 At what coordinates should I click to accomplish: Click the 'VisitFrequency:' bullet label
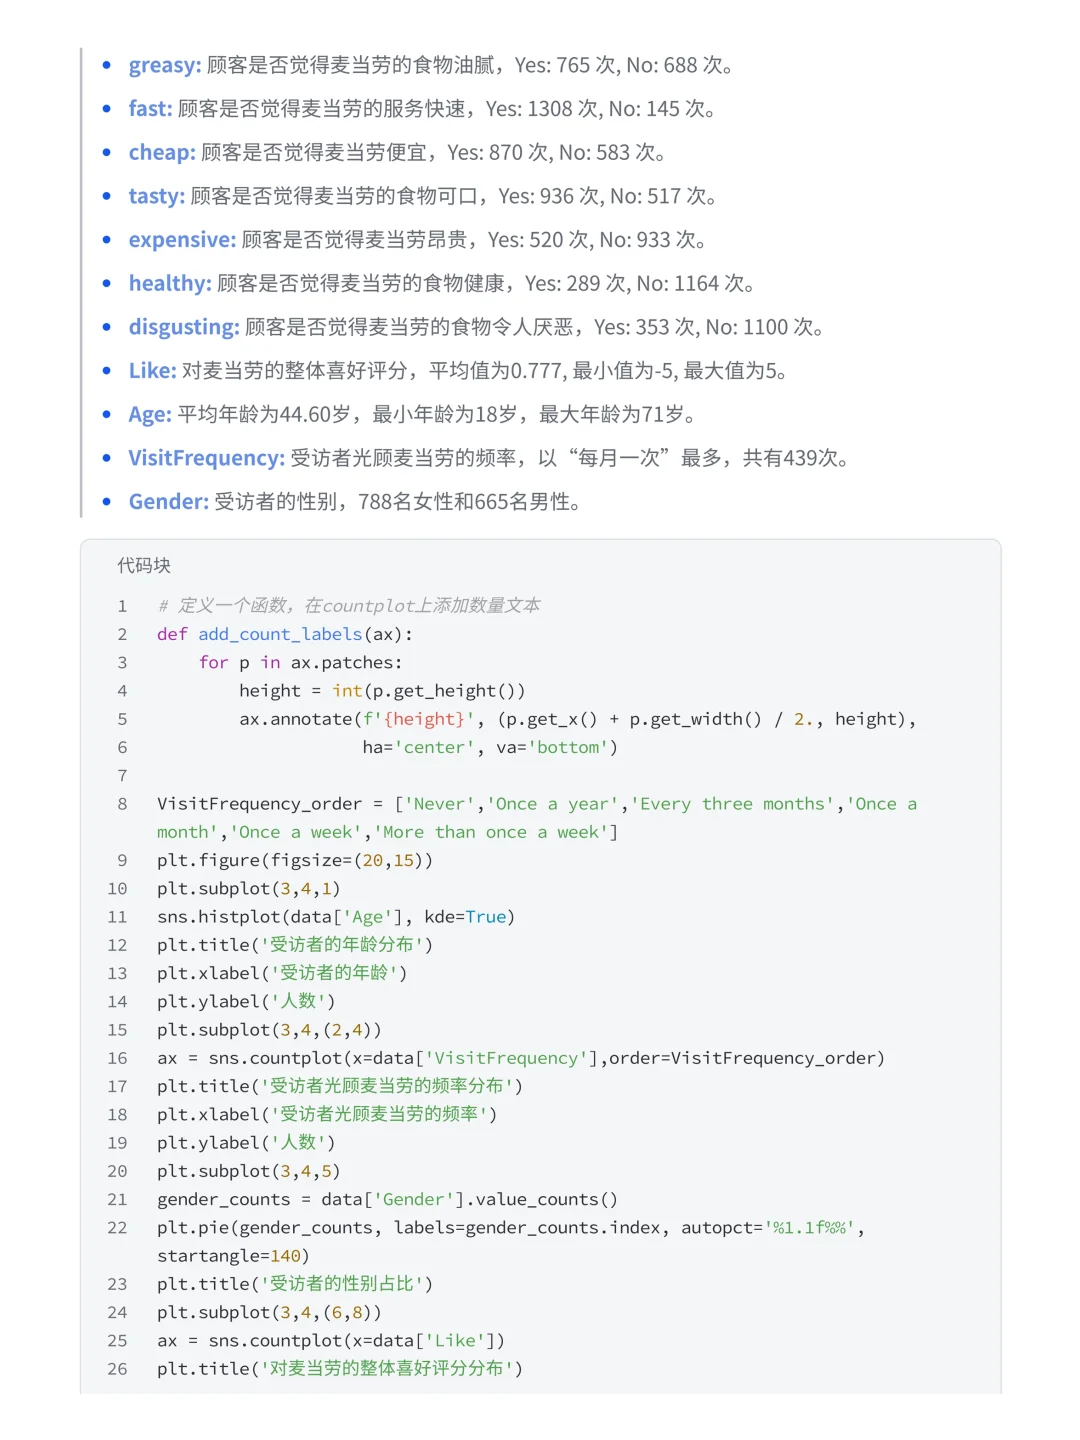[x=207, y=458]
